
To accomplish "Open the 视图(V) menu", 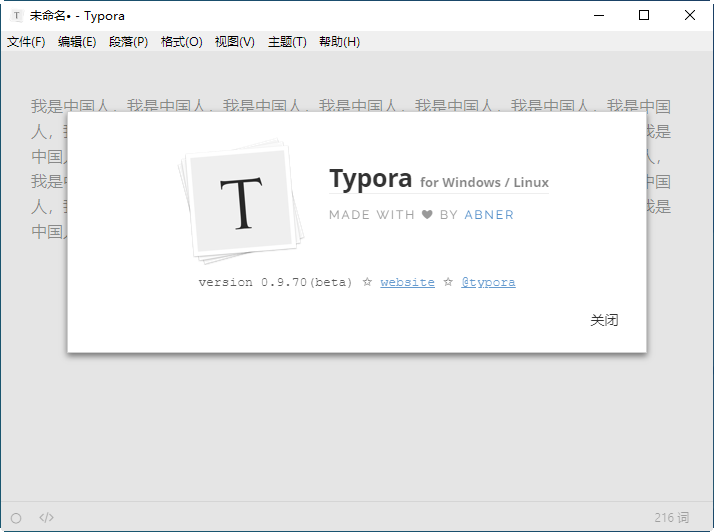I will click(x=235, y=42).
